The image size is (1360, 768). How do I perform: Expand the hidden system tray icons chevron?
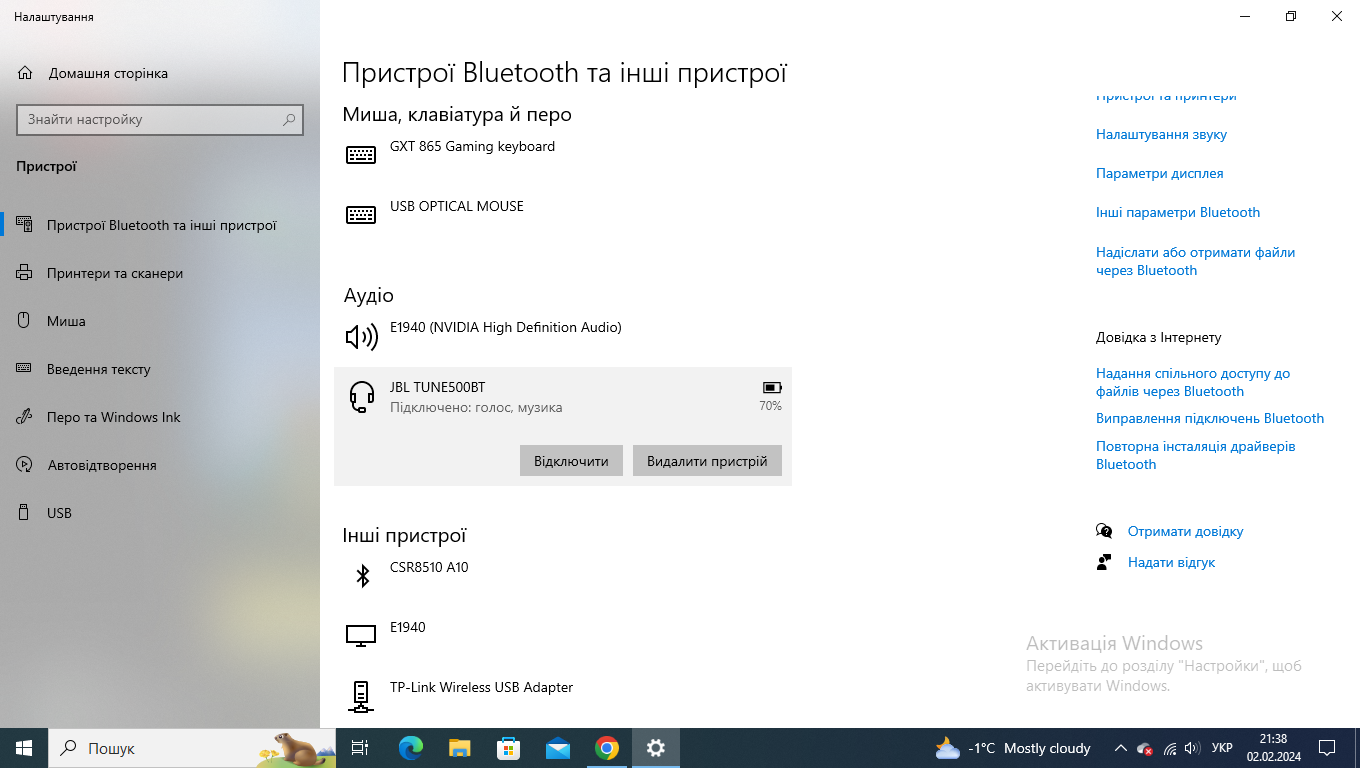1120,748
